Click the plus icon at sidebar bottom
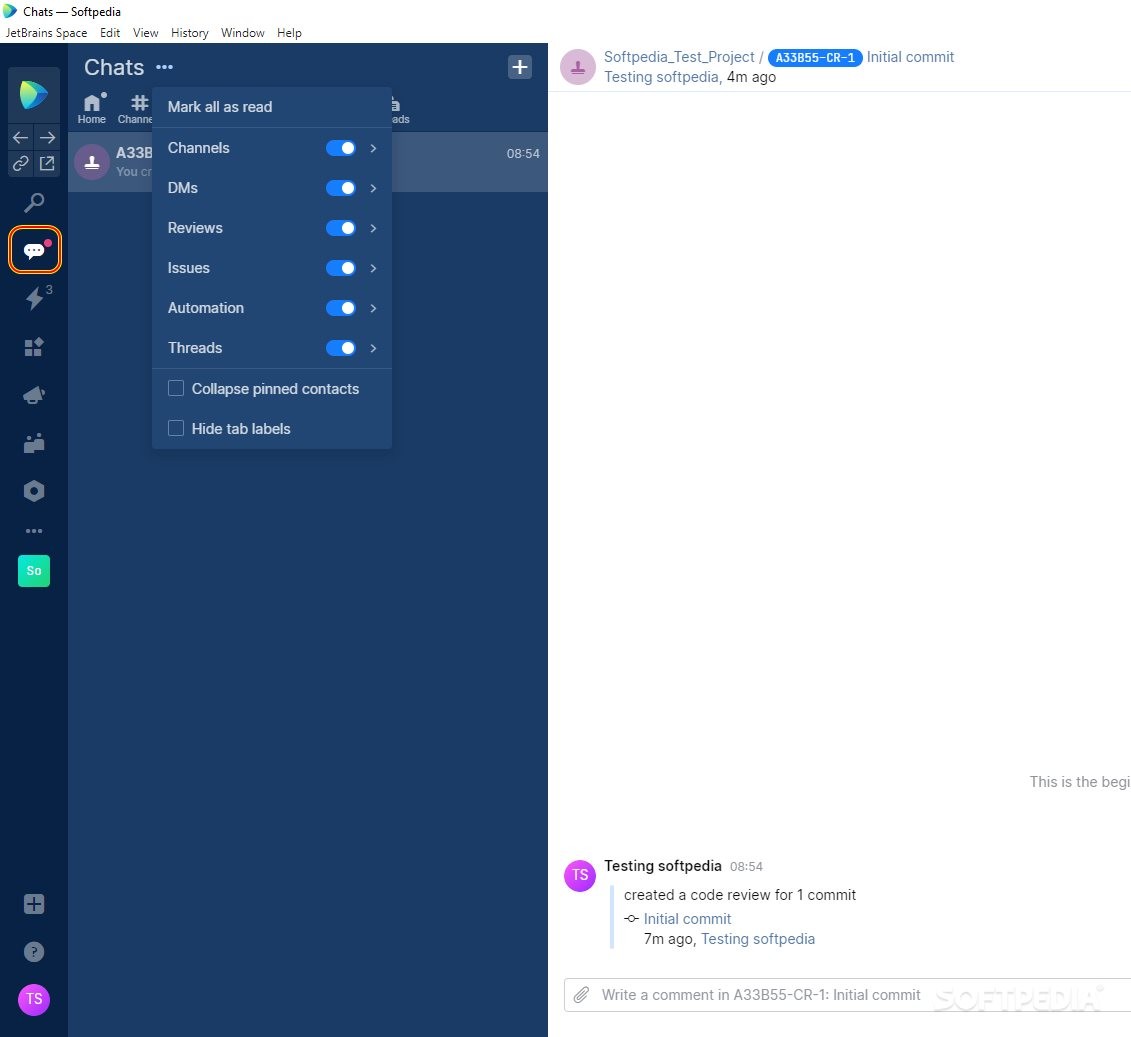Screen dimensions: 1131x1037 click(x=34, y=904)
